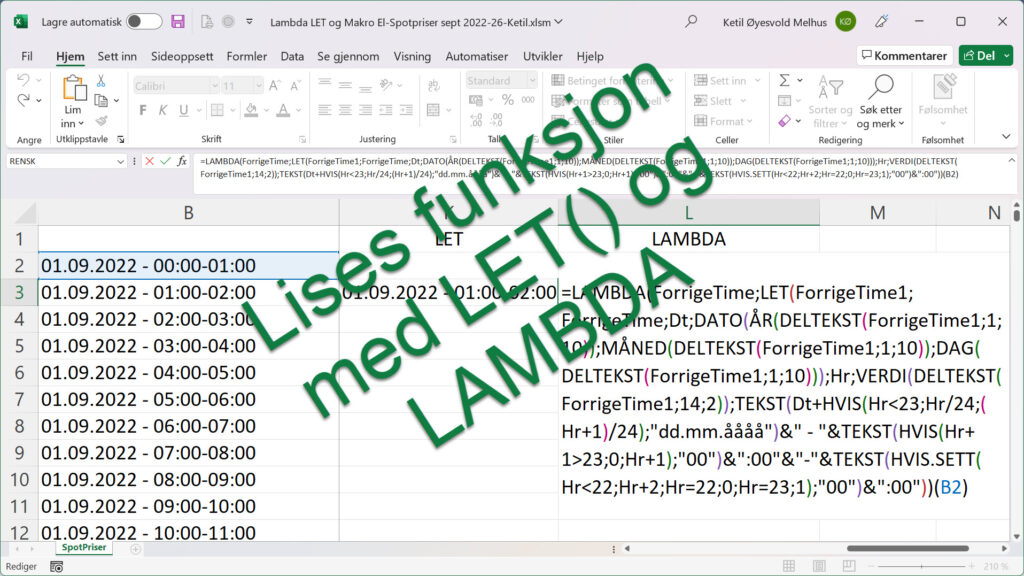Switch to page break preview icon
Image resolution: width=1024 pixels, height=576 pixels.
pos(849,566)
